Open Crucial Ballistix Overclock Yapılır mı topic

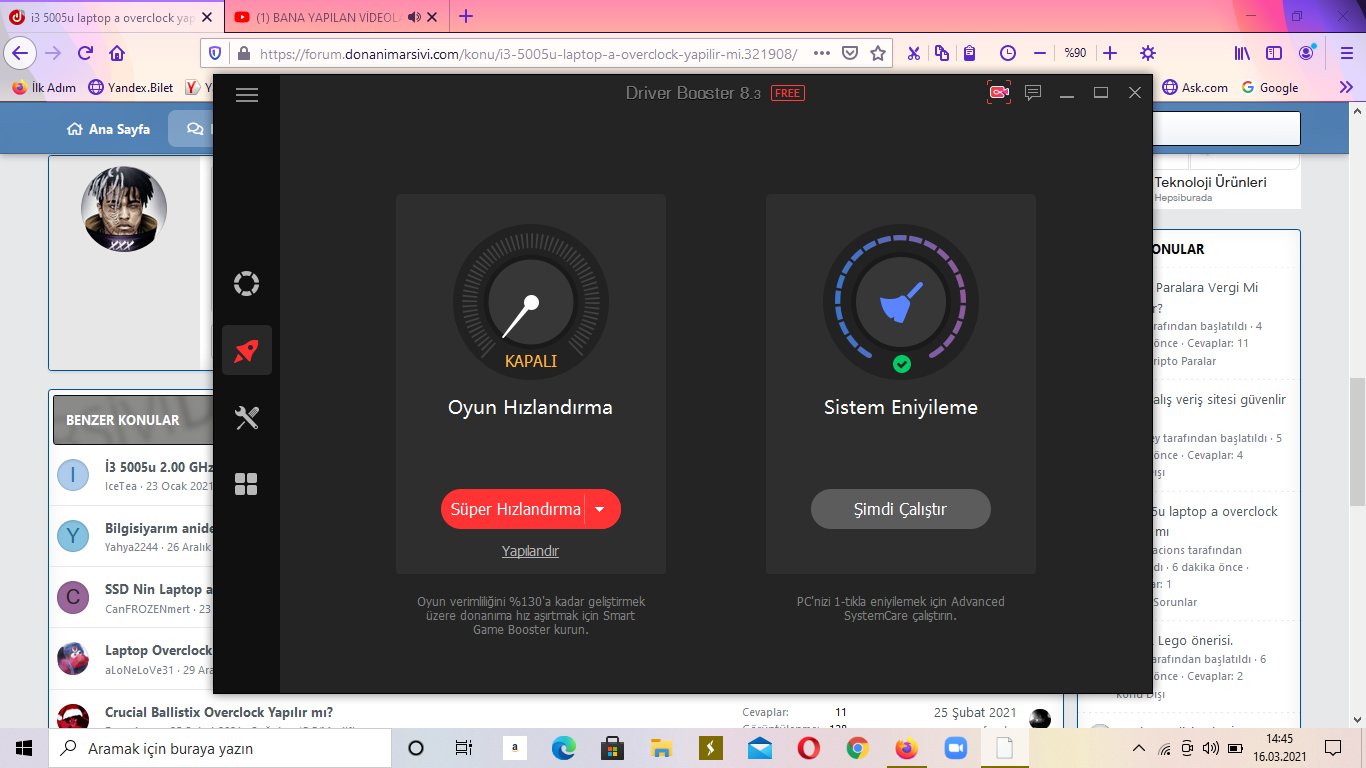click(x=219, y=713)
